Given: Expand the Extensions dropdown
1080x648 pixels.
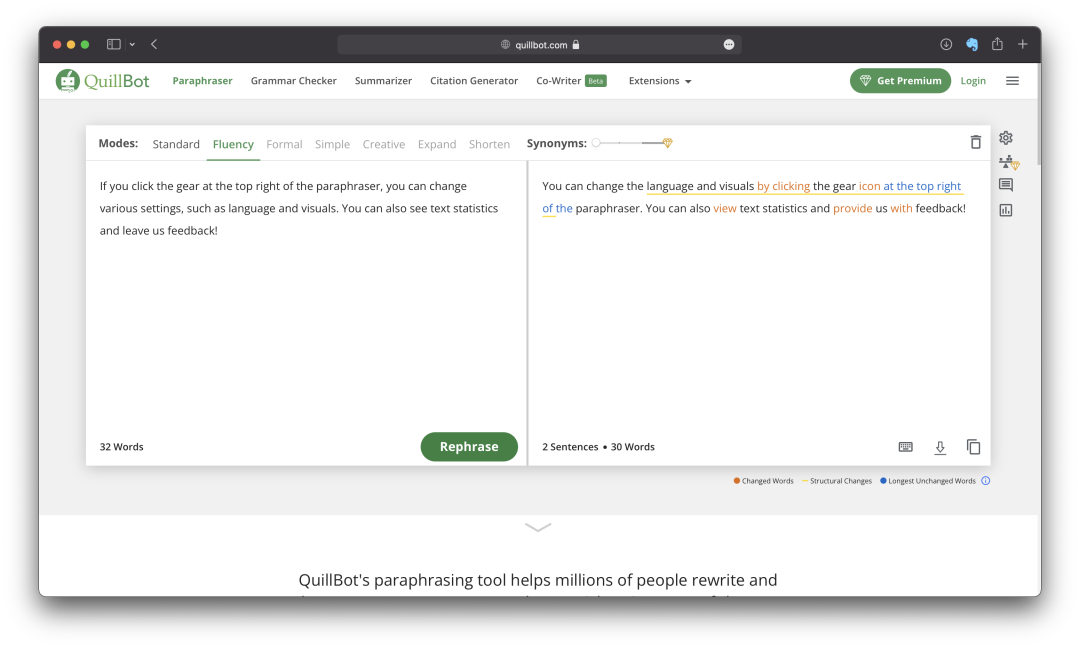Looking at the screenshot, I should point(660,81).
